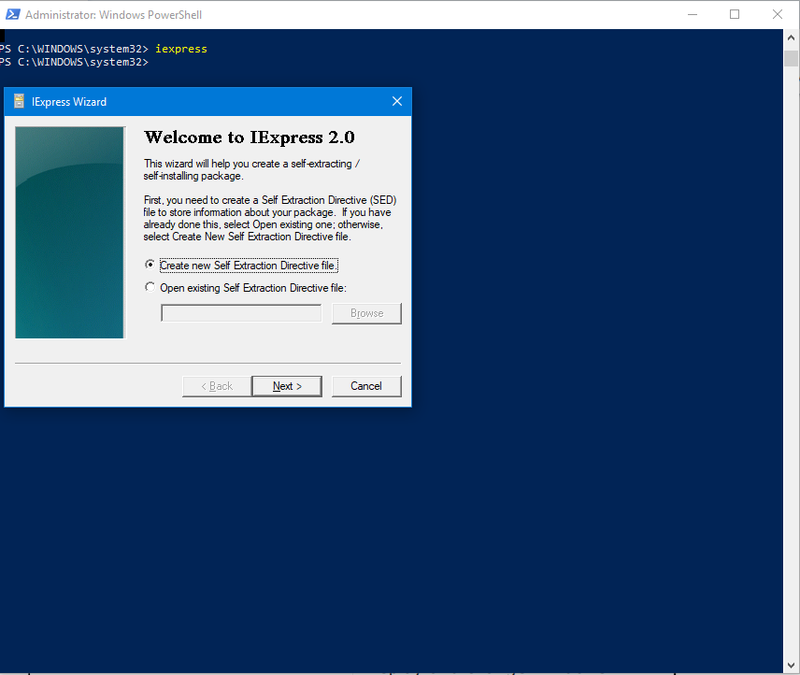Select Create new Self Extraction Directive file
This screenshot has width=800, height=675.
(150, 265)
